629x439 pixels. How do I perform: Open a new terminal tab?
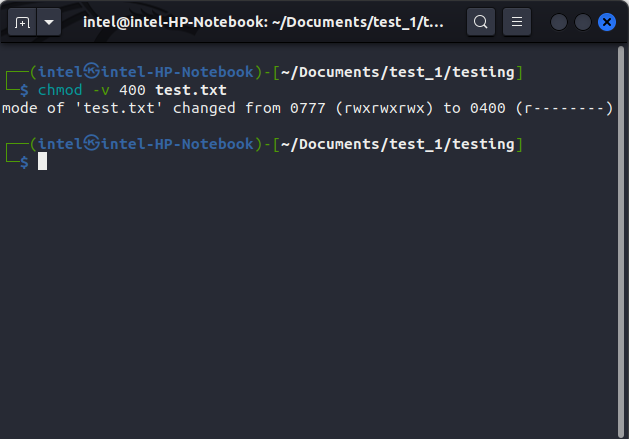pyautogui.click(x=20, y=22)
